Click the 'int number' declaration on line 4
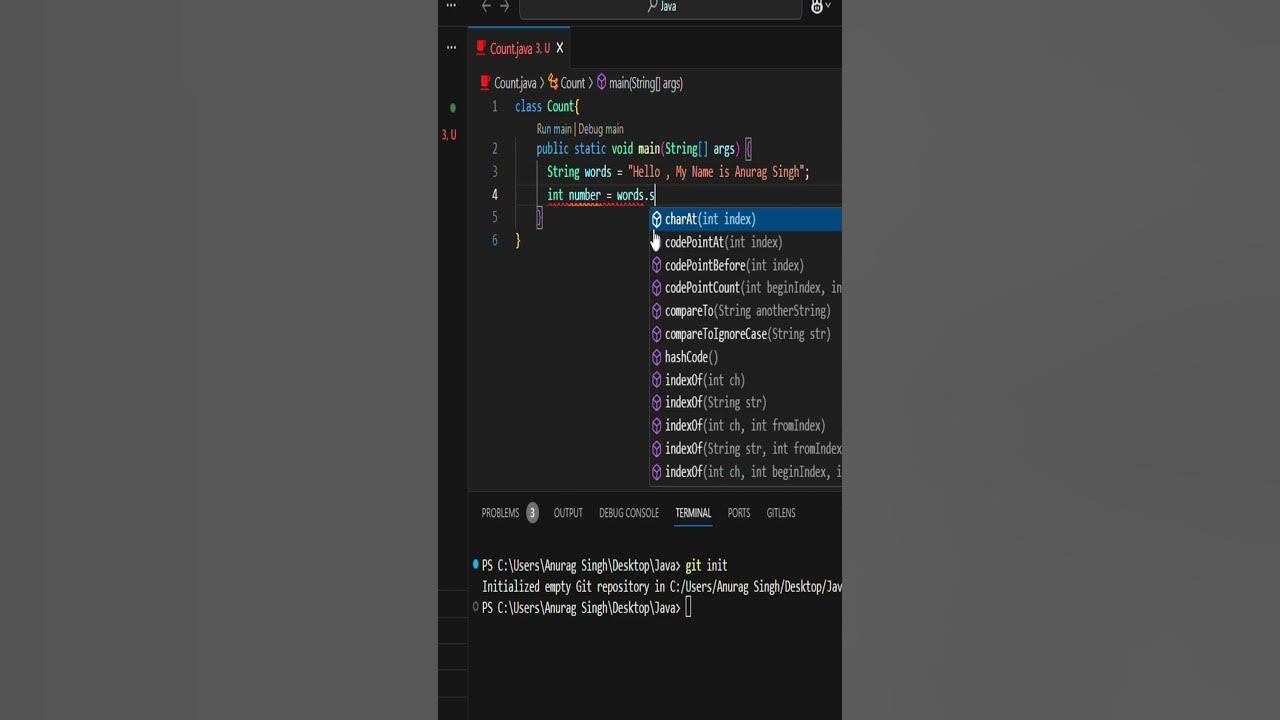 click(574, 195)
